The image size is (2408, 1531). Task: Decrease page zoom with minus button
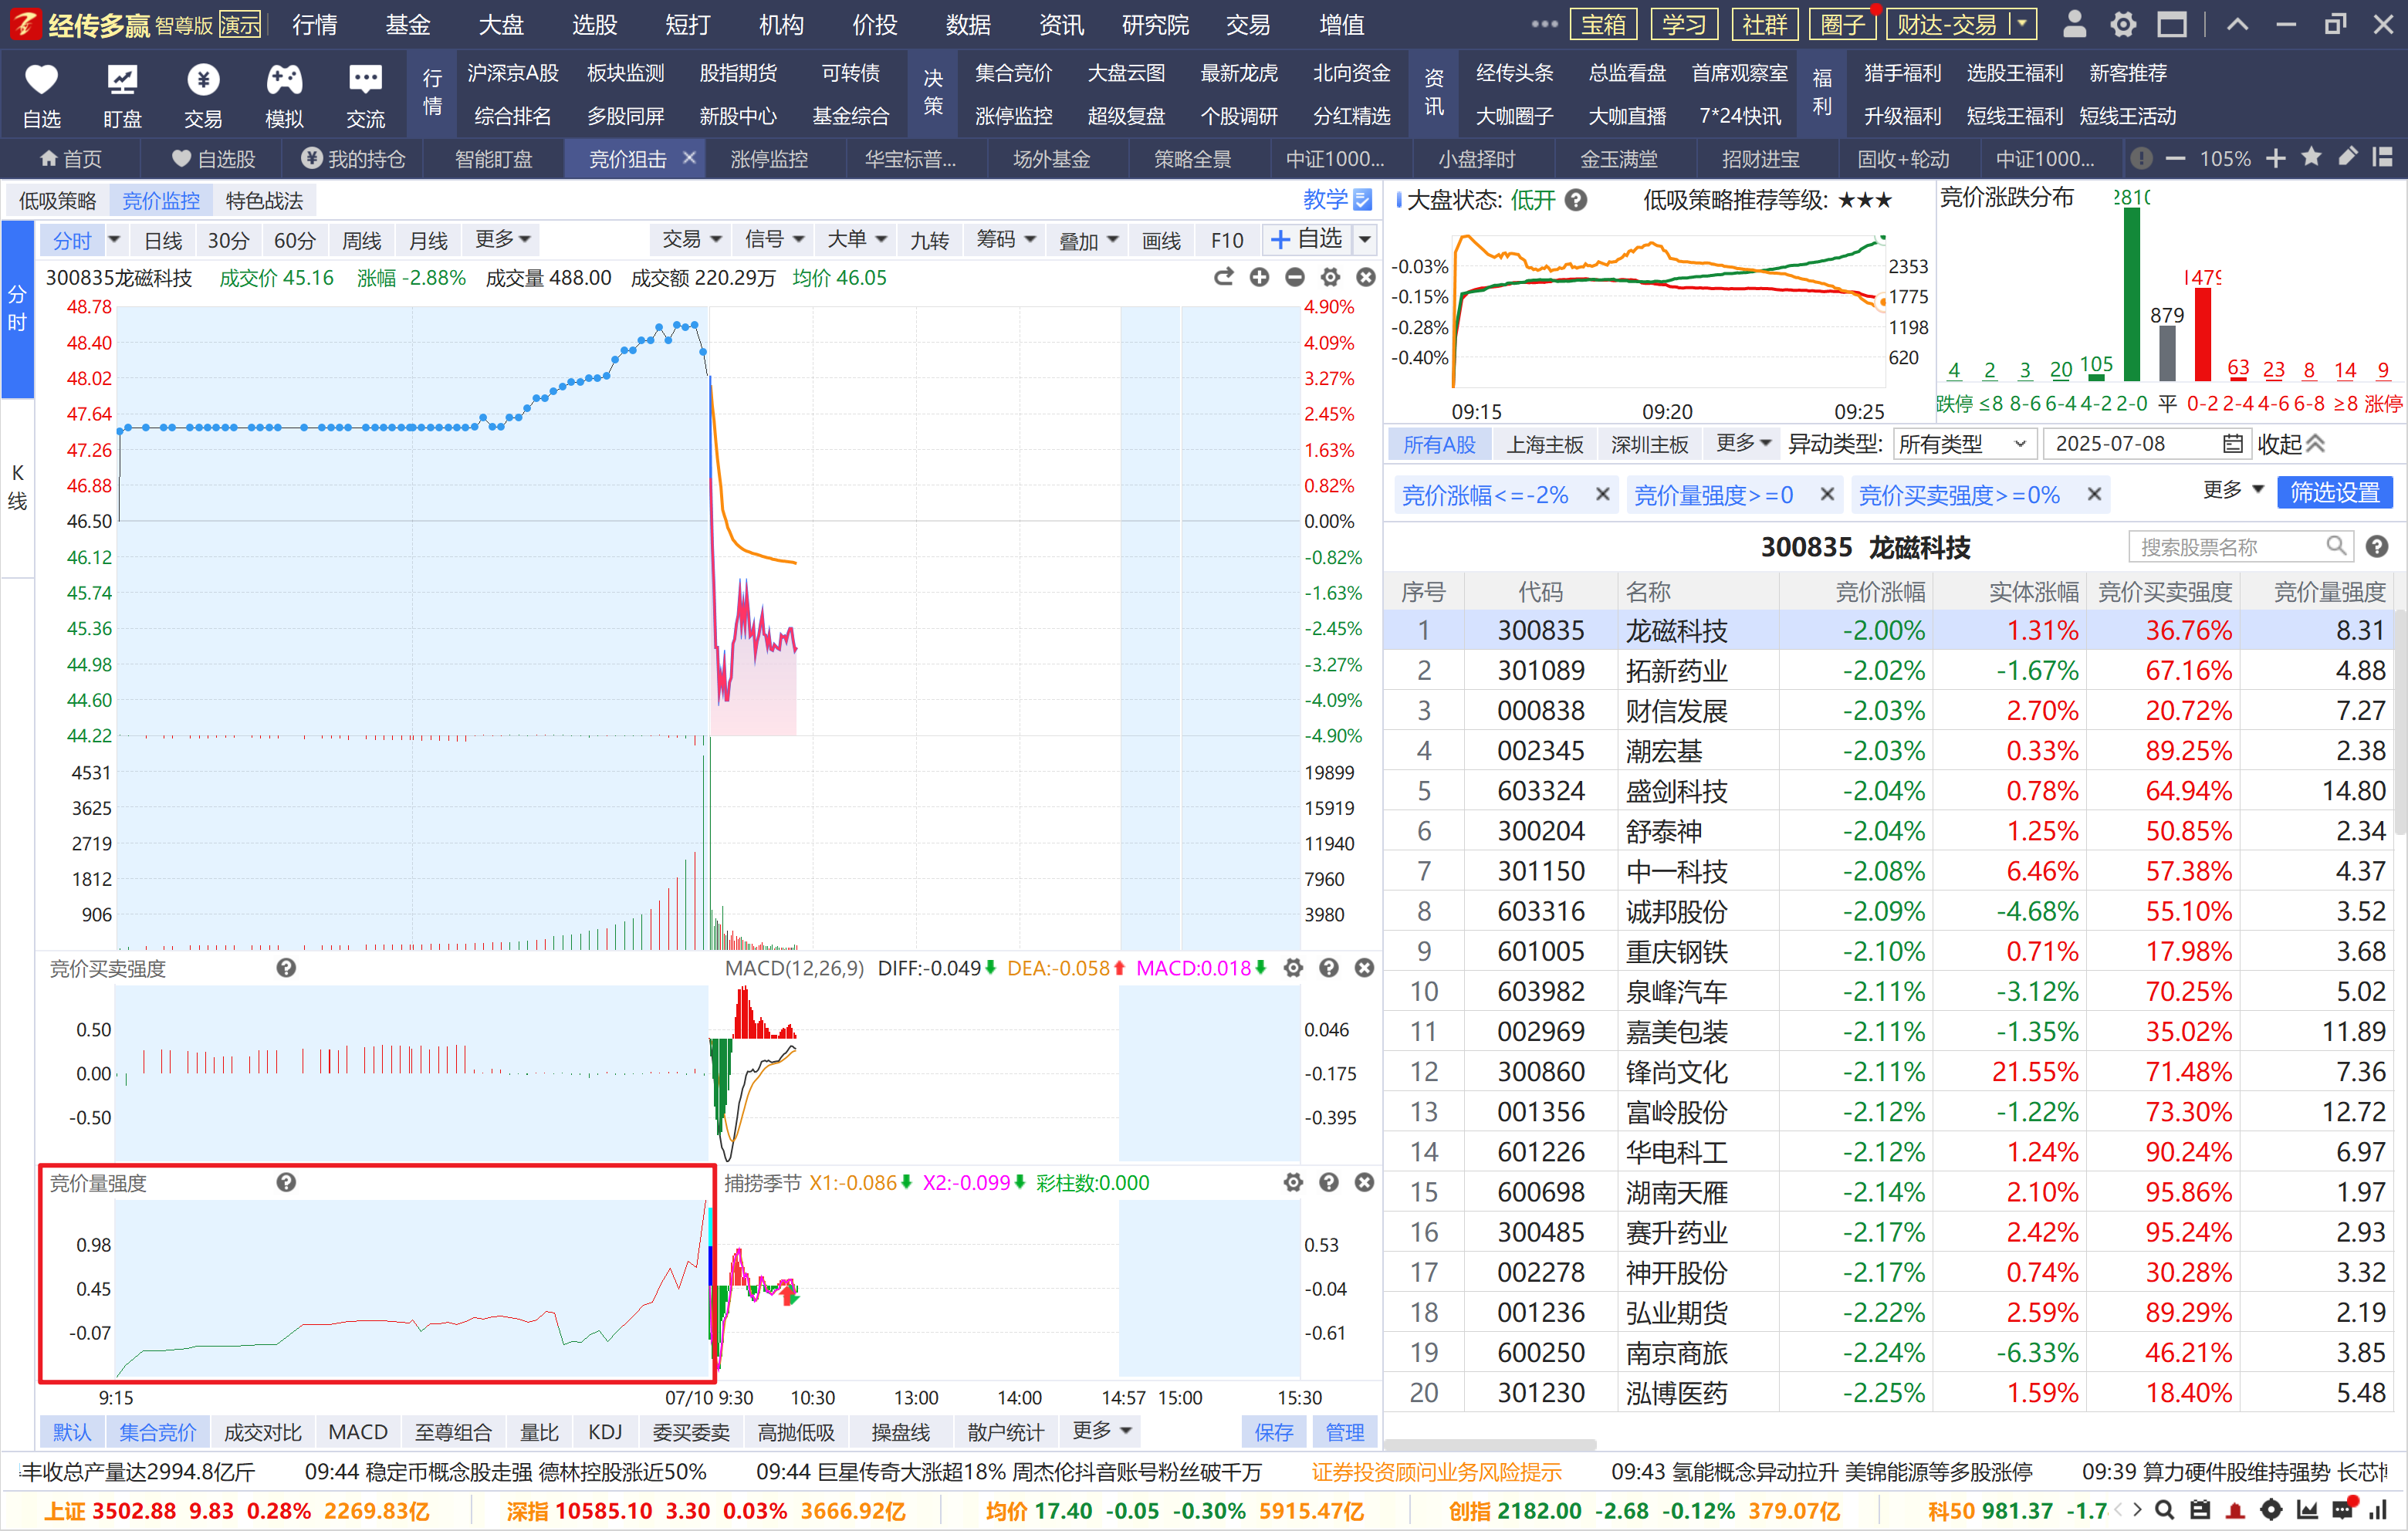pos(2175,158)
